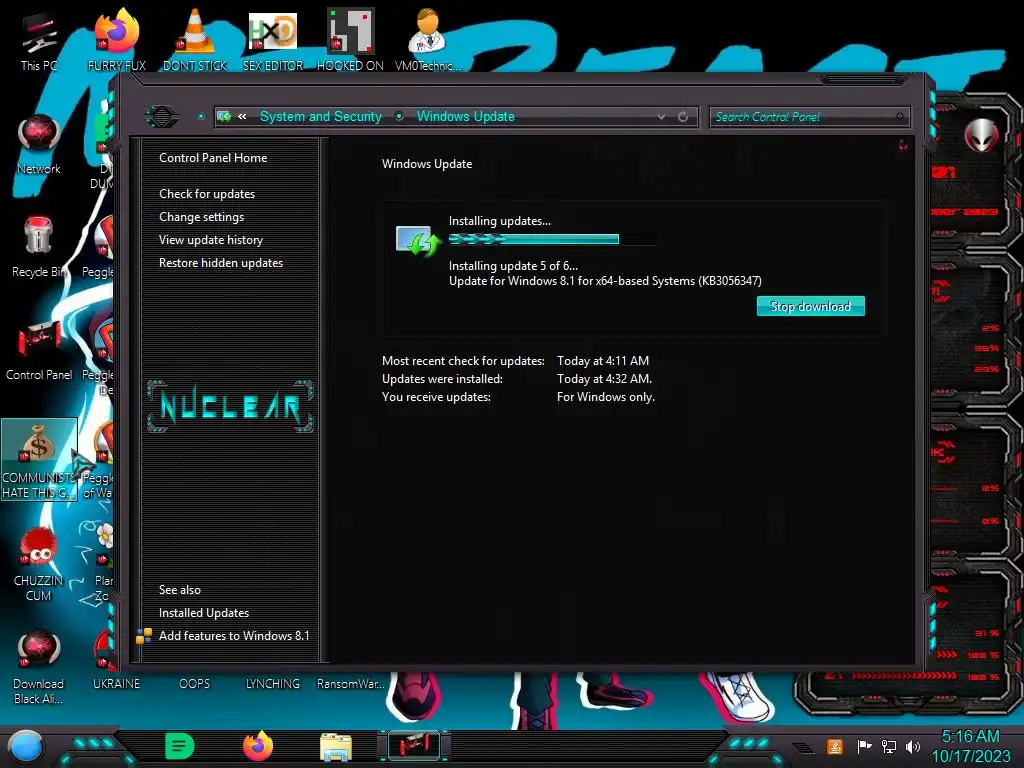Open the This PC desktop icon
The width and height of the screenshot is (1024, 768).
39,40
